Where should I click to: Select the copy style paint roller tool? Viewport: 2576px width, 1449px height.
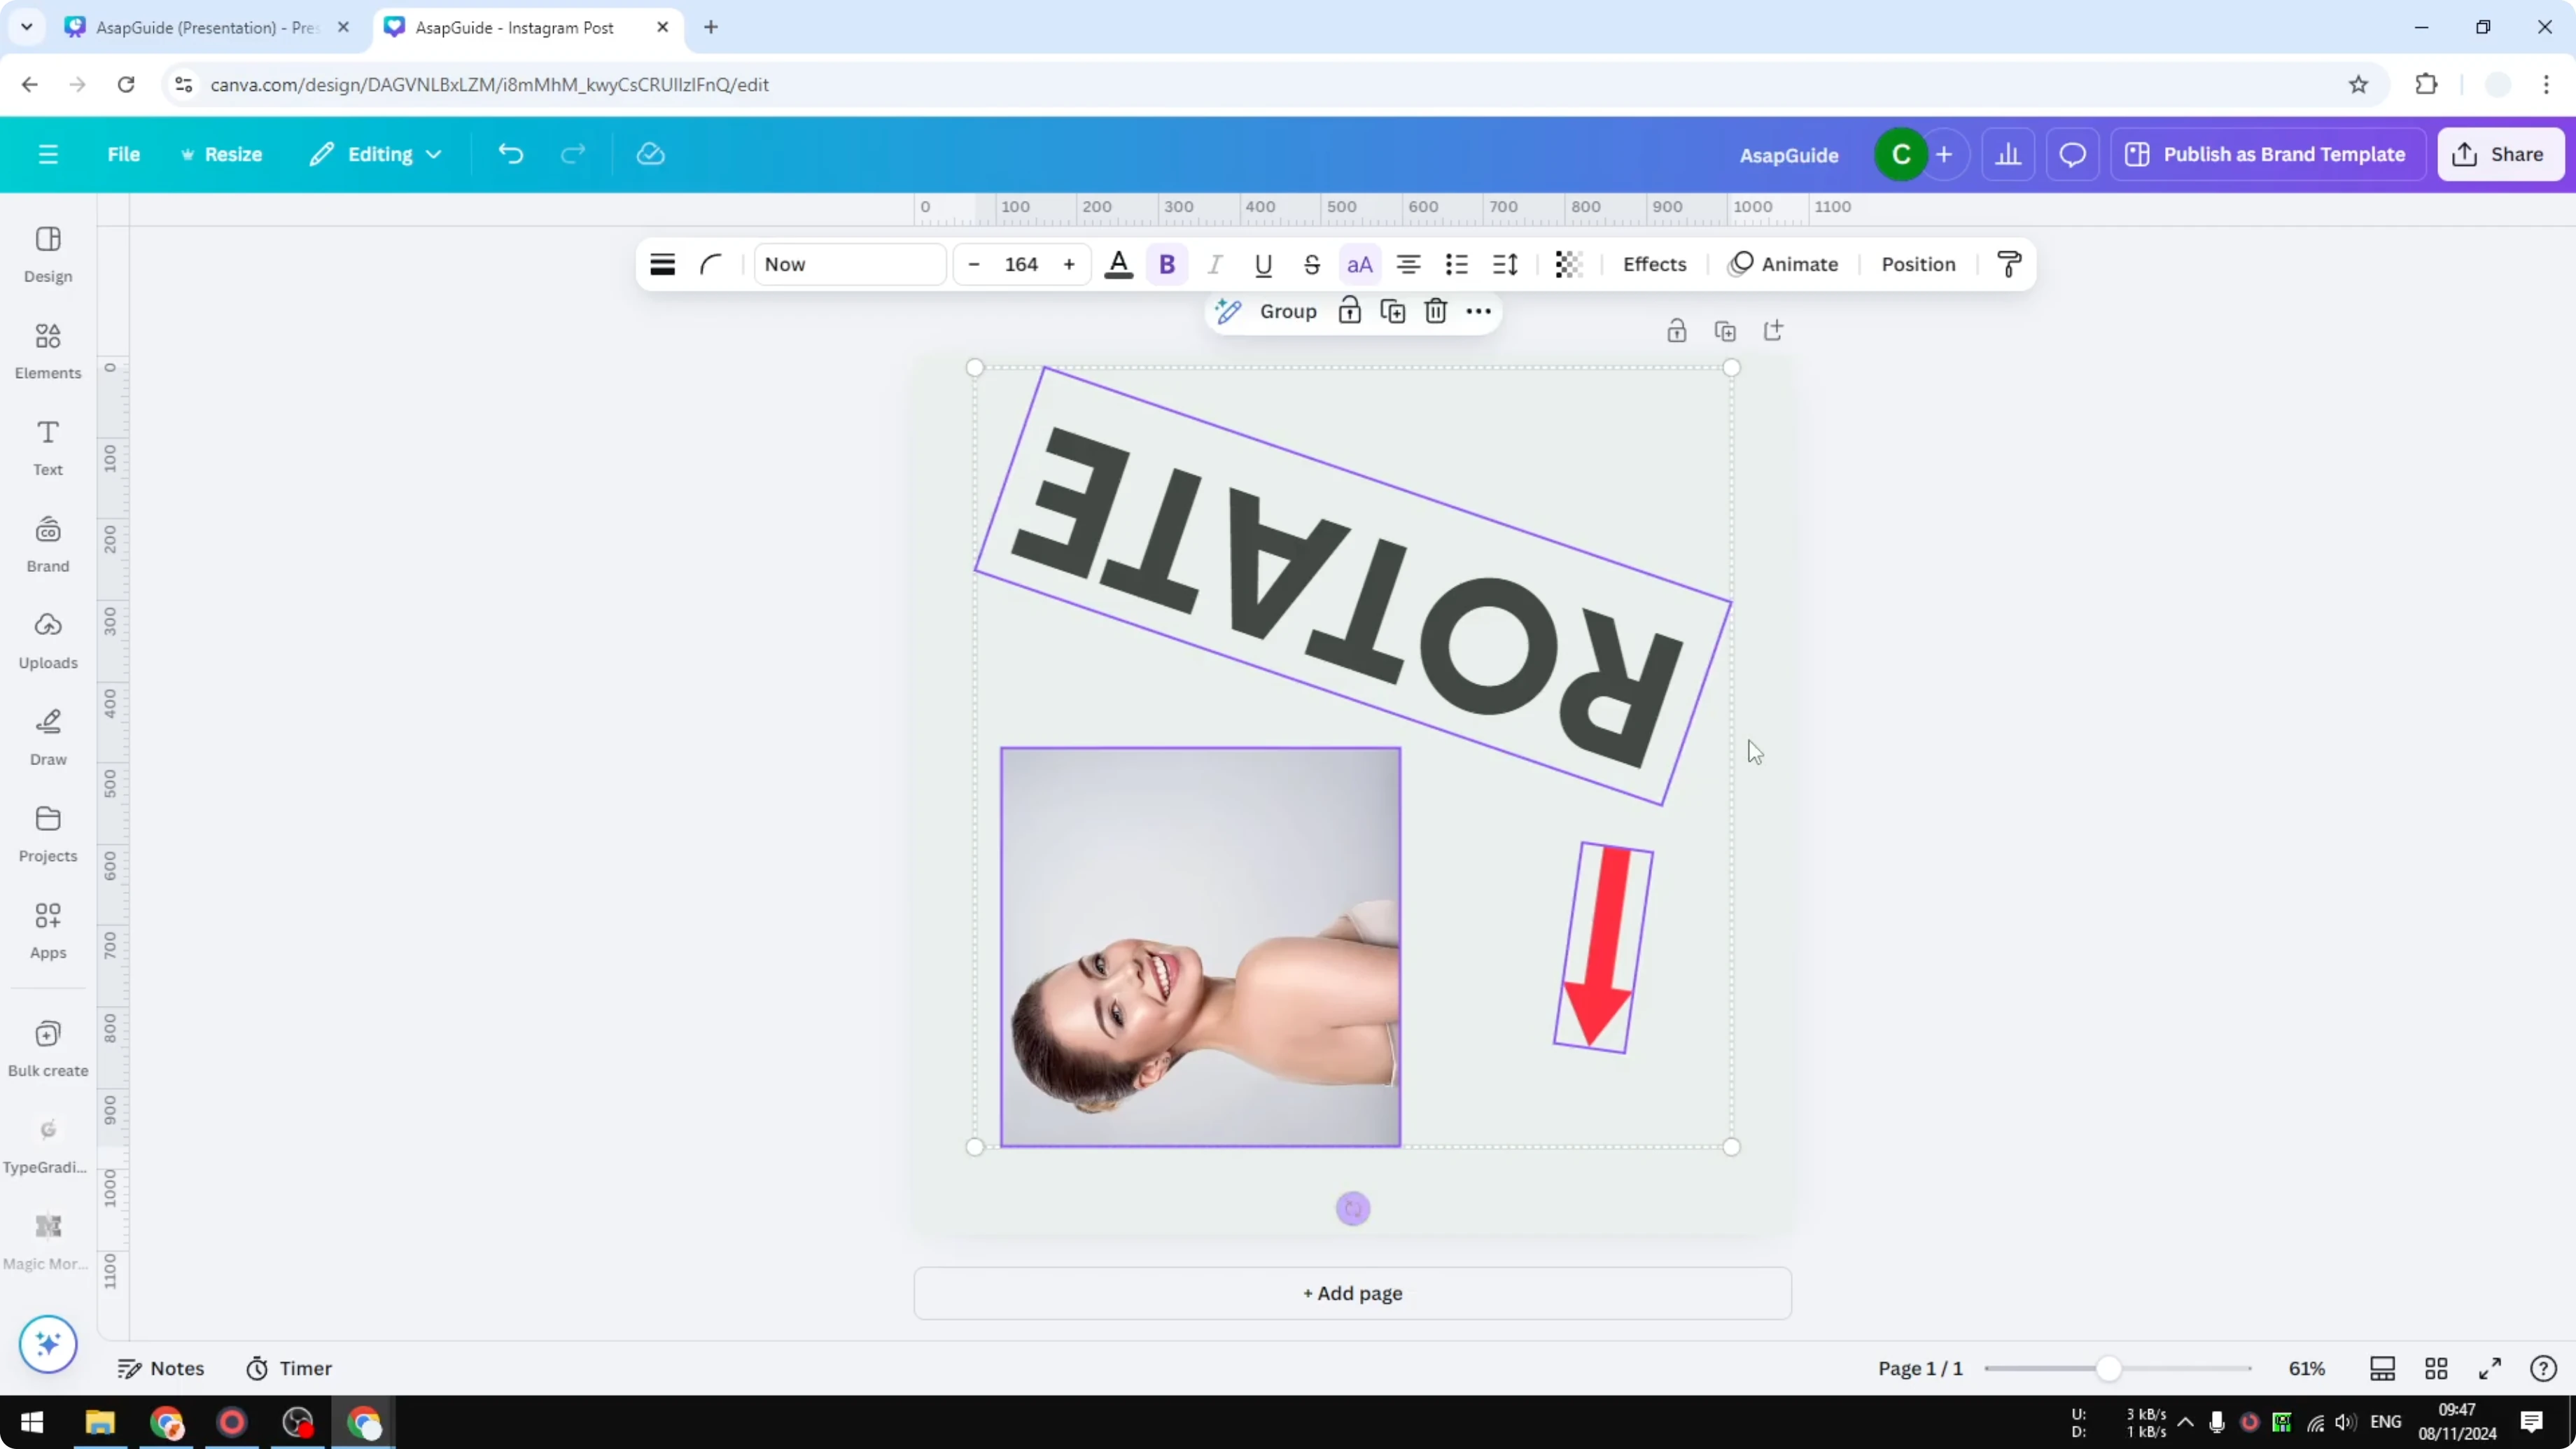pos(2010,264)
